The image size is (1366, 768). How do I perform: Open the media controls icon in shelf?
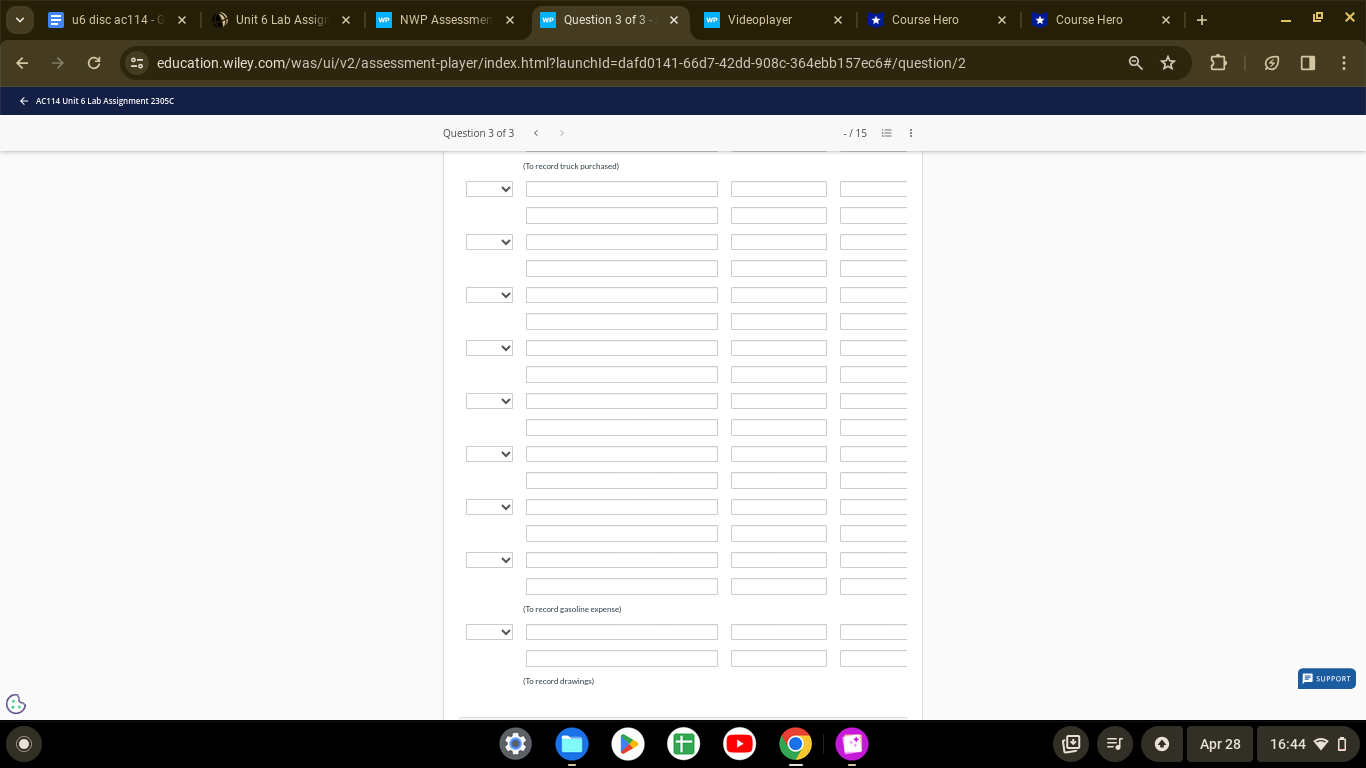pos(1113,744)
